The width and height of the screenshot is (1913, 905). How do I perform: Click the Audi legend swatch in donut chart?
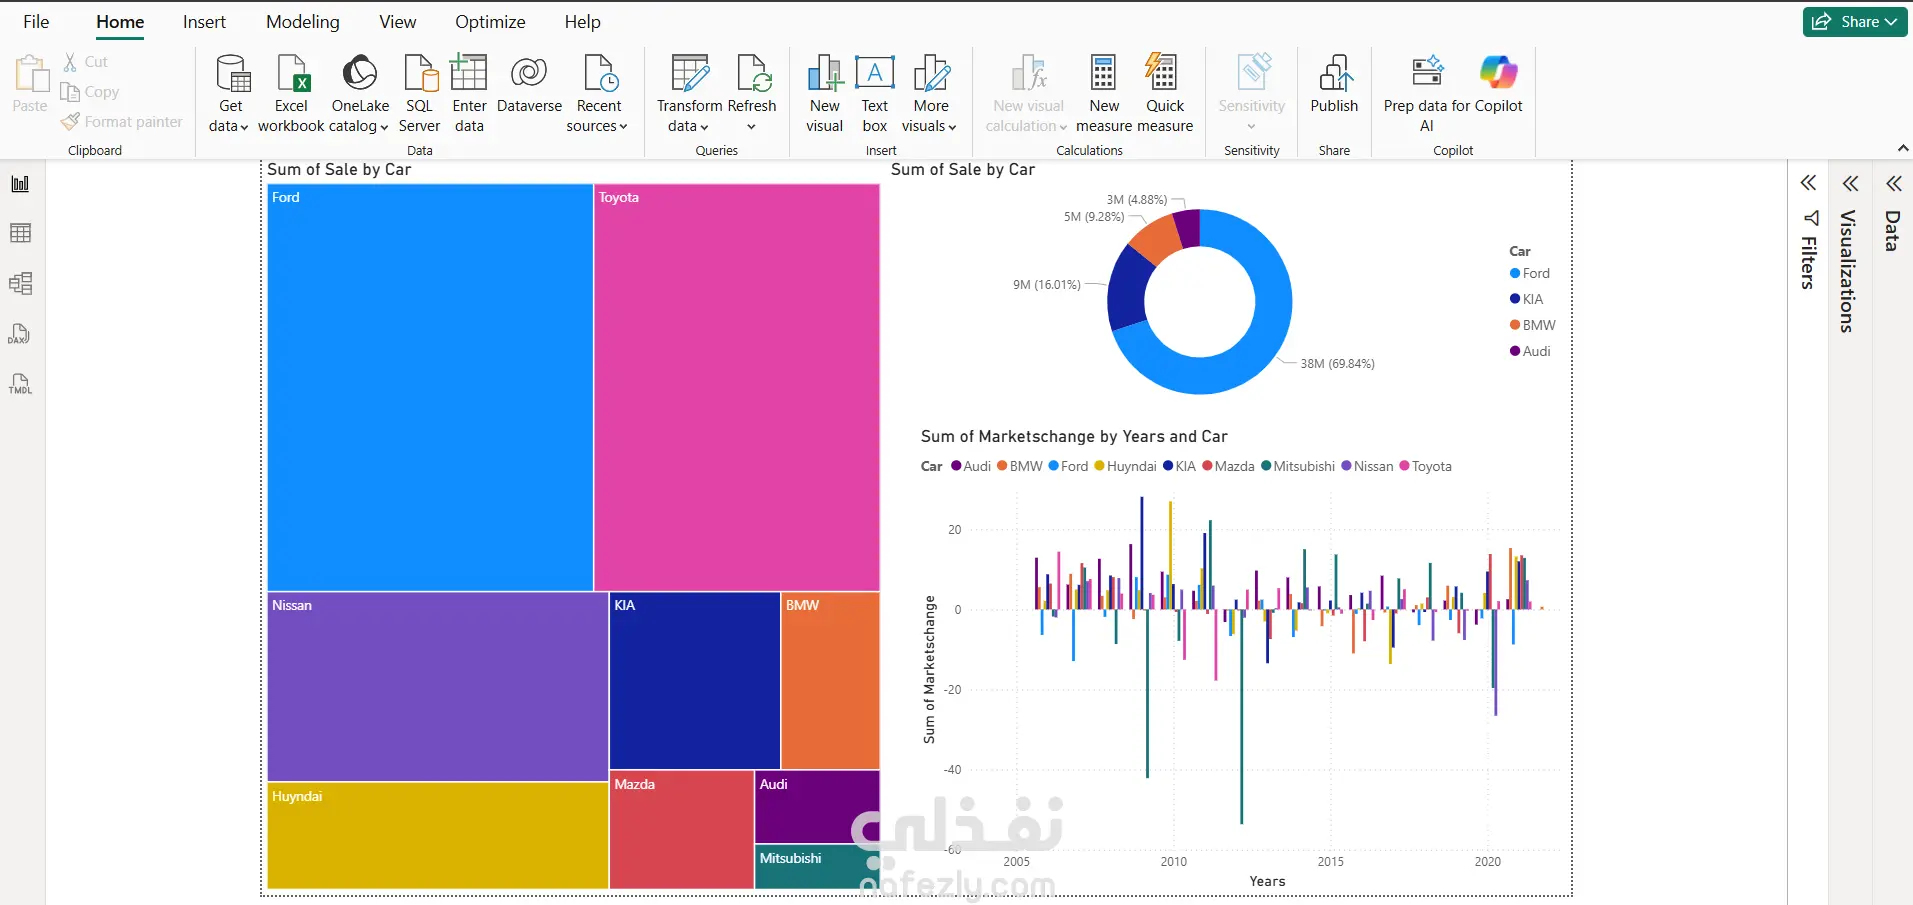tap(1515, 351)
